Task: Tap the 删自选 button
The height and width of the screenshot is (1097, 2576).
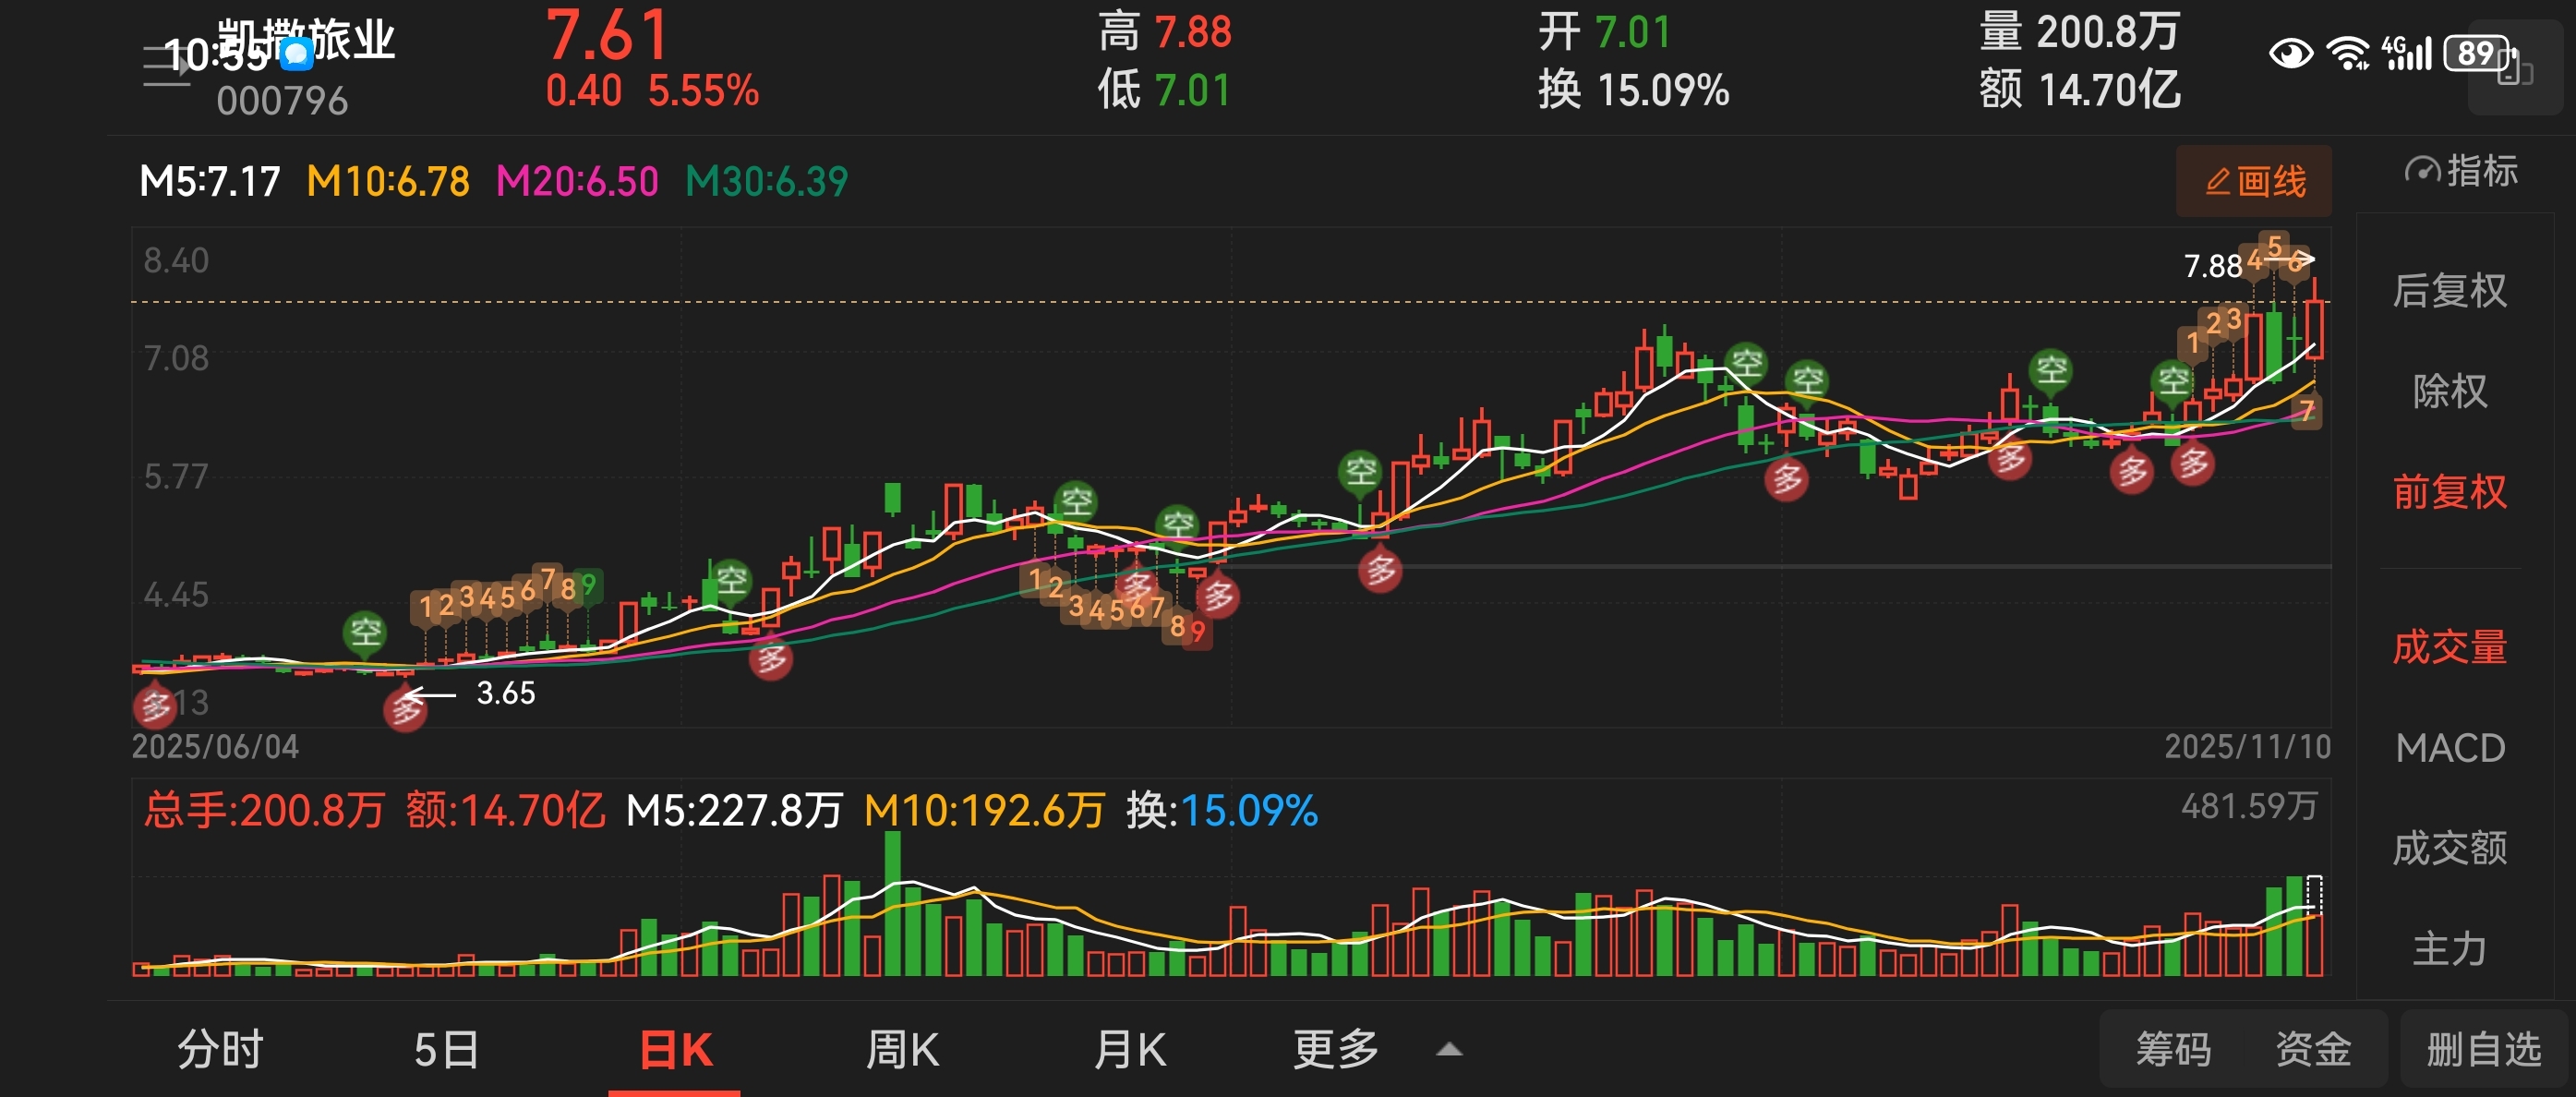Action: [x=2483, y=1050]
